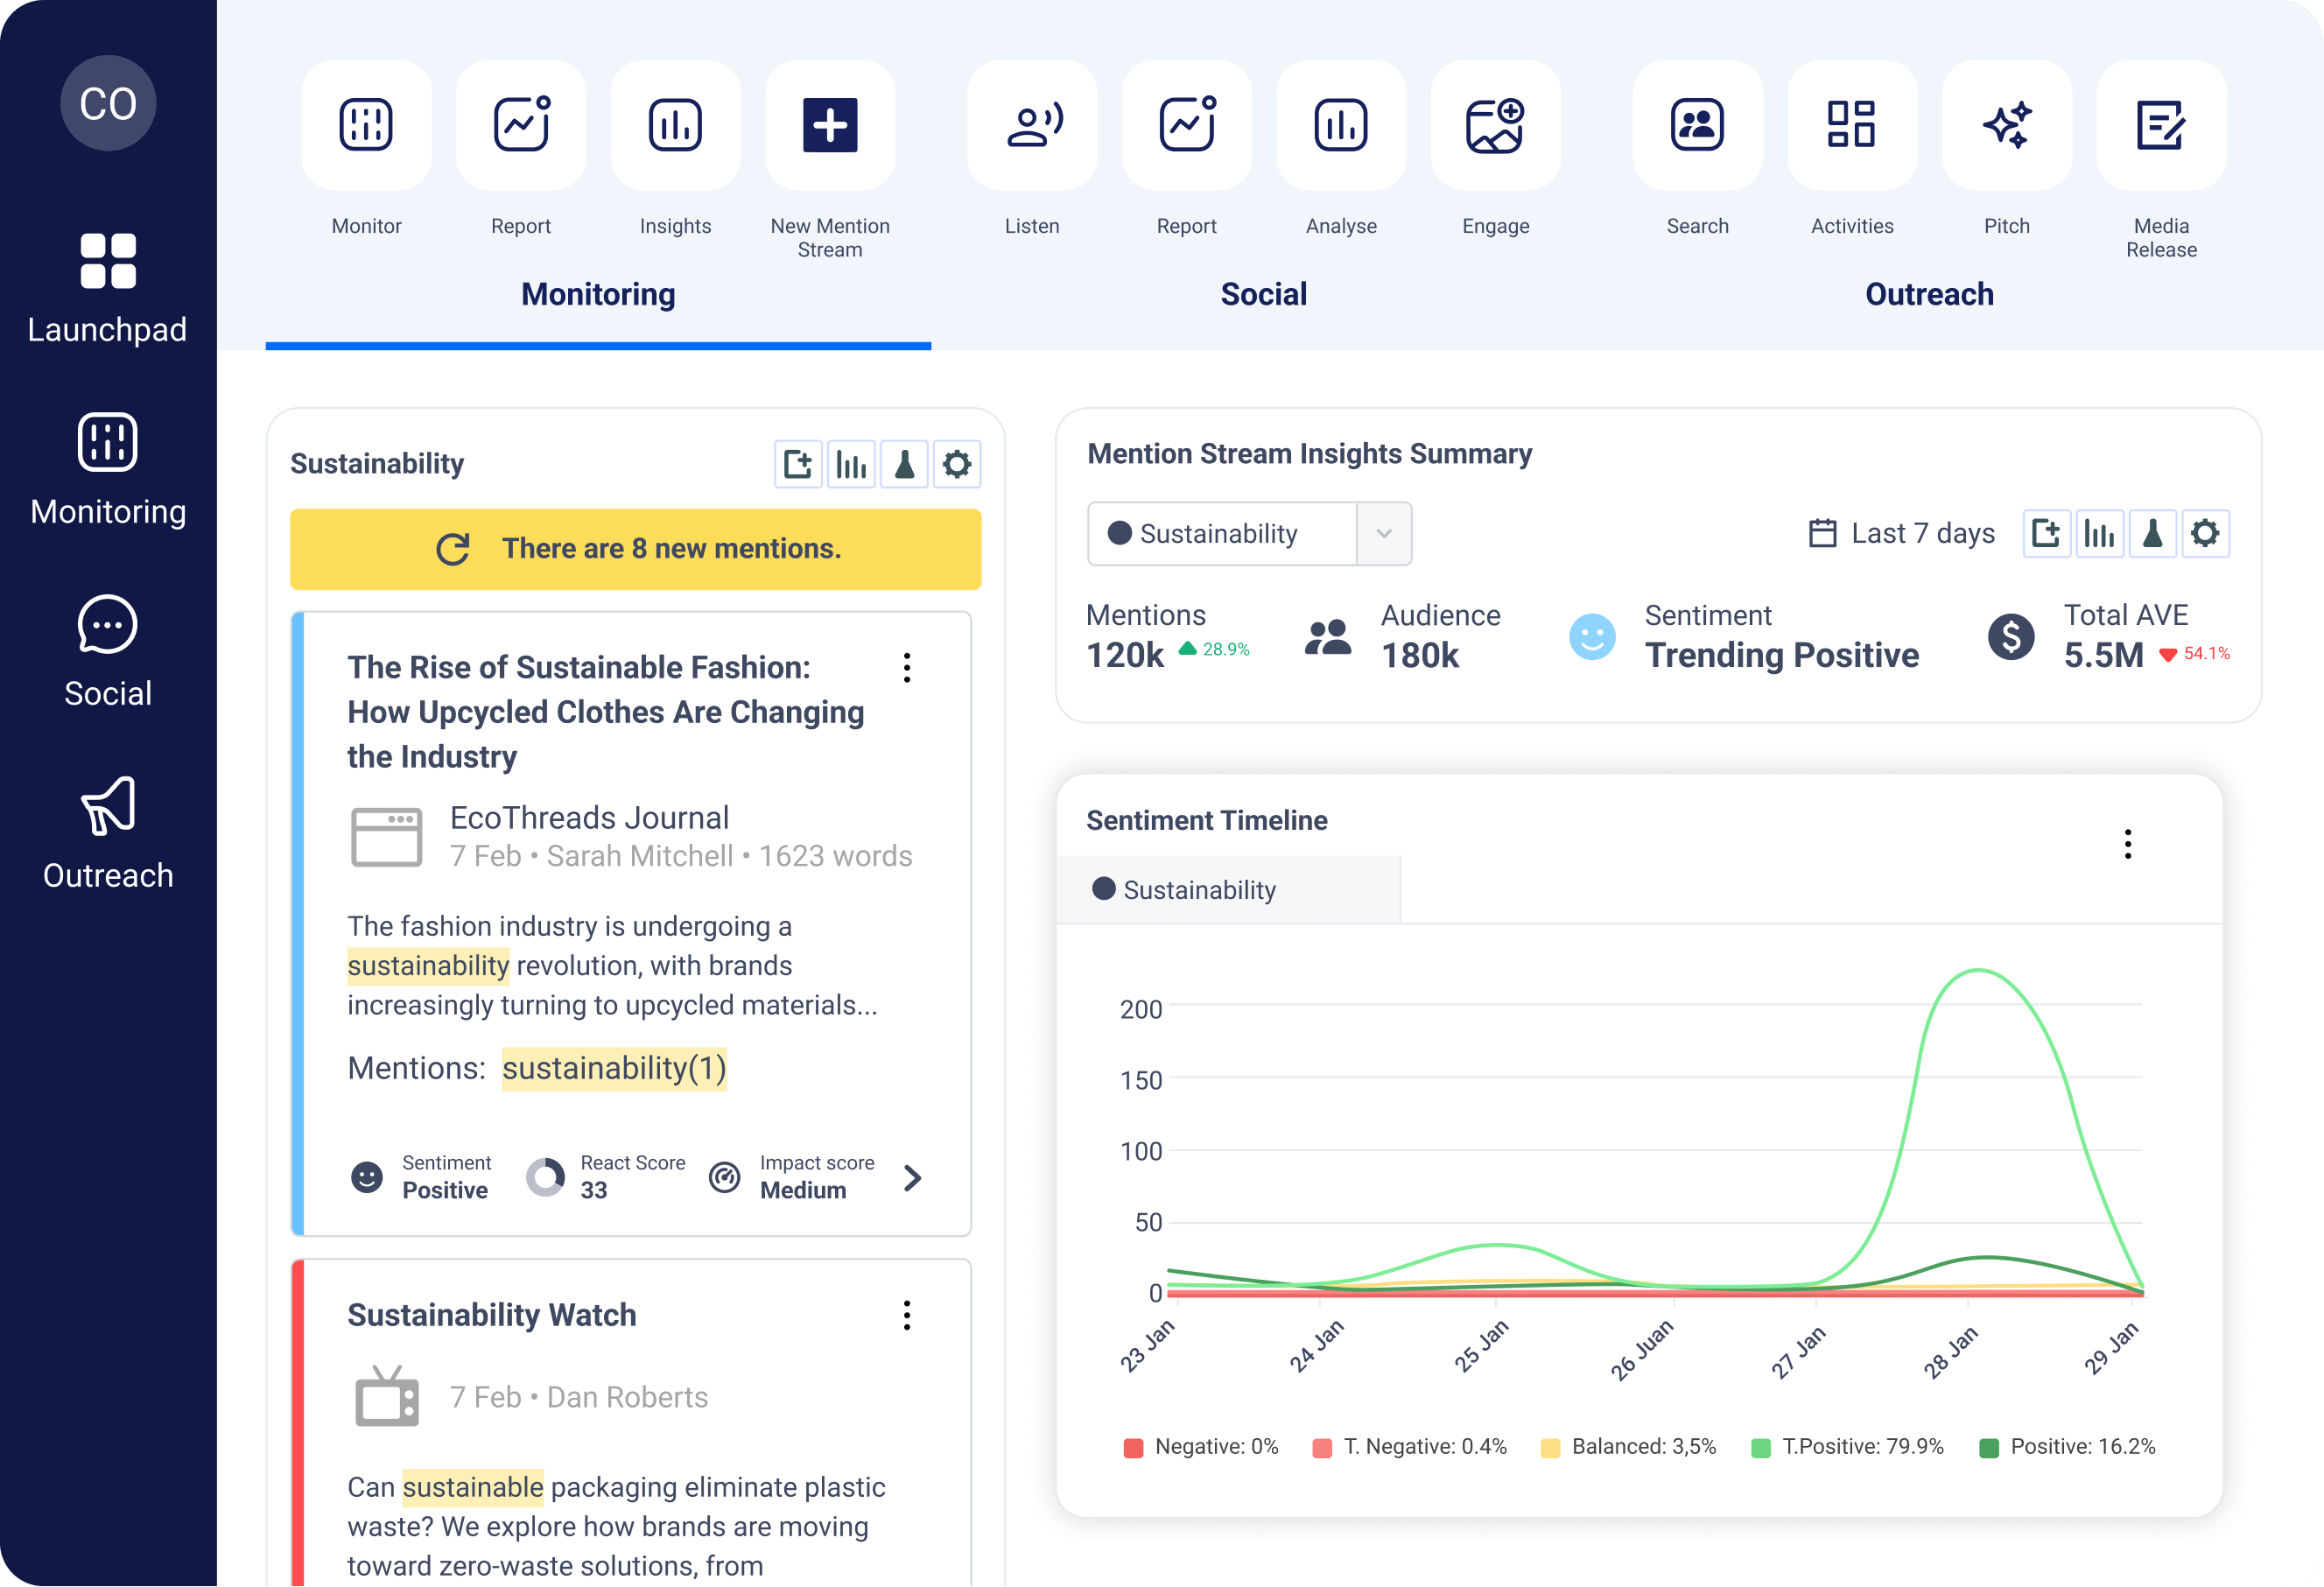Expand the Sustainable Fashion article chevron arrow
Image resolution: width=2324 pixels, height=1587 pixels.
tap(911, 1178)
